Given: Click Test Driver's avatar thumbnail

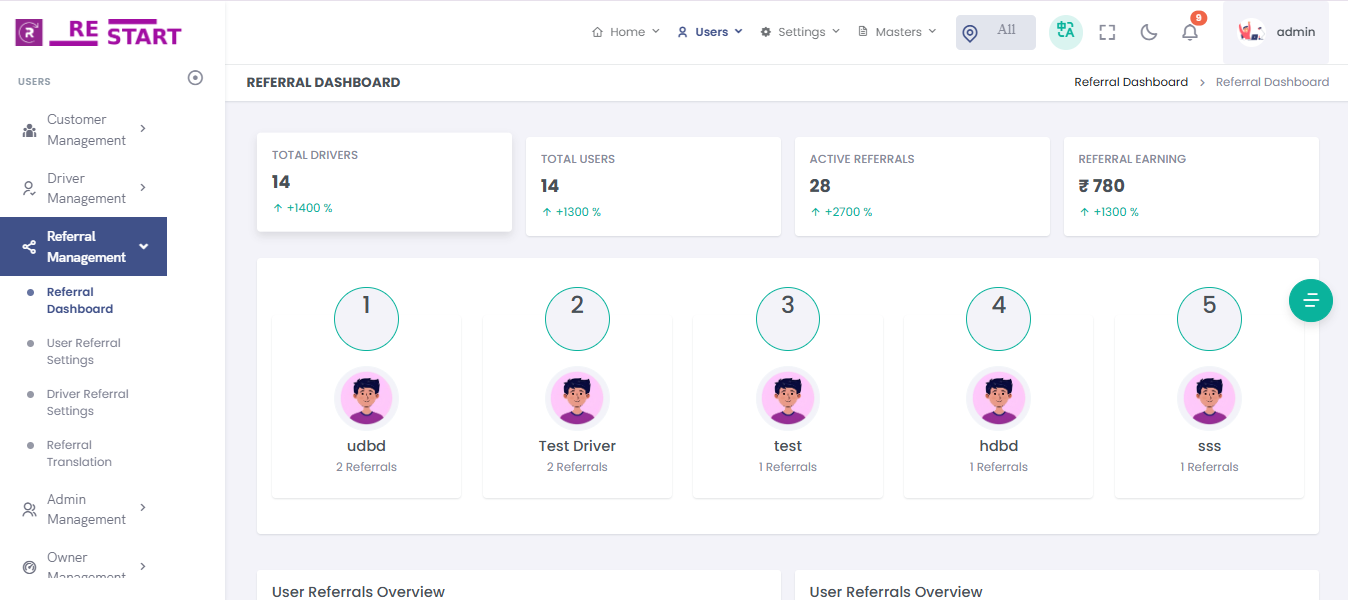Looking at the screenshot, I should click(x=577, y=399).
